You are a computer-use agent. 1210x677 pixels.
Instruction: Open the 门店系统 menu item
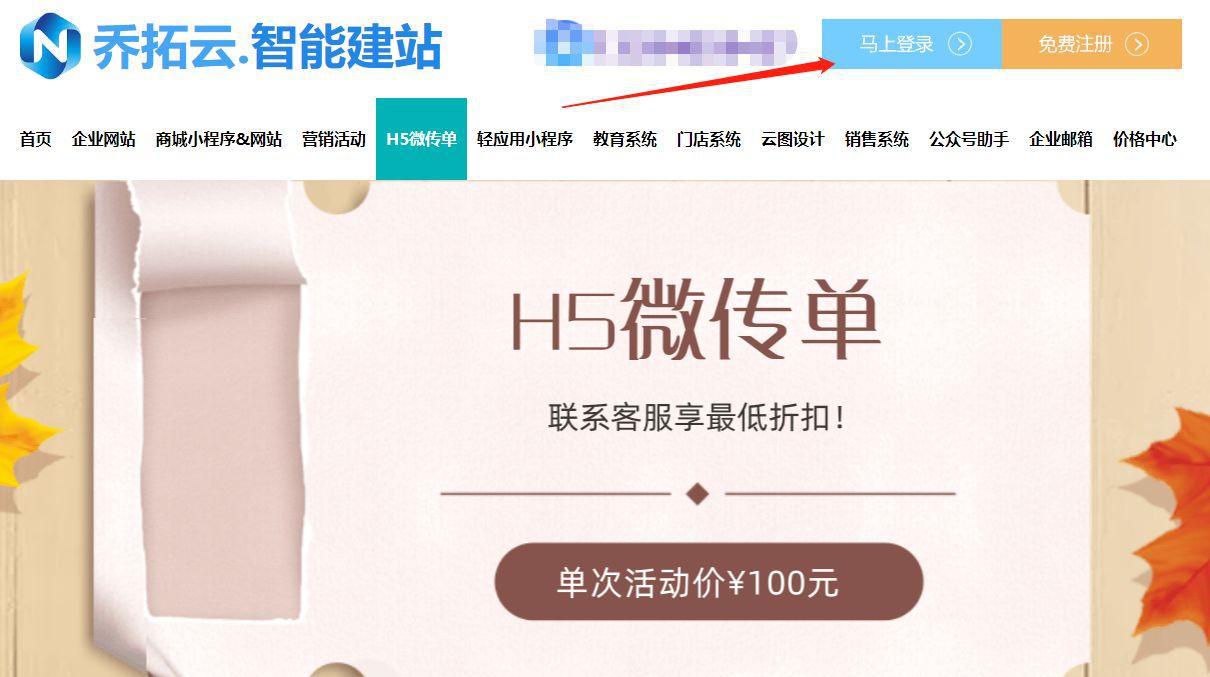(x=709, y=139)
